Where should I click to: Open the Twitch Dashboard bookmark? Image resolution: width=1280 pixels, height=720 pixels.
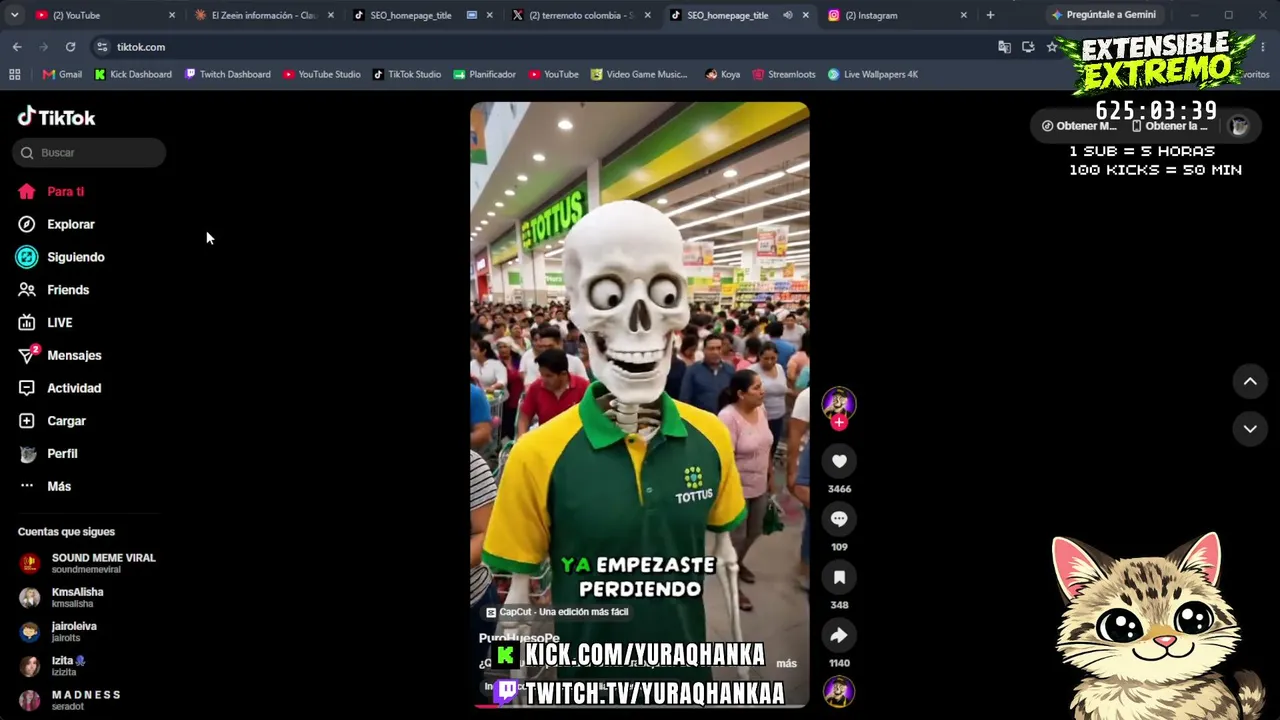(x=228, y=74)
